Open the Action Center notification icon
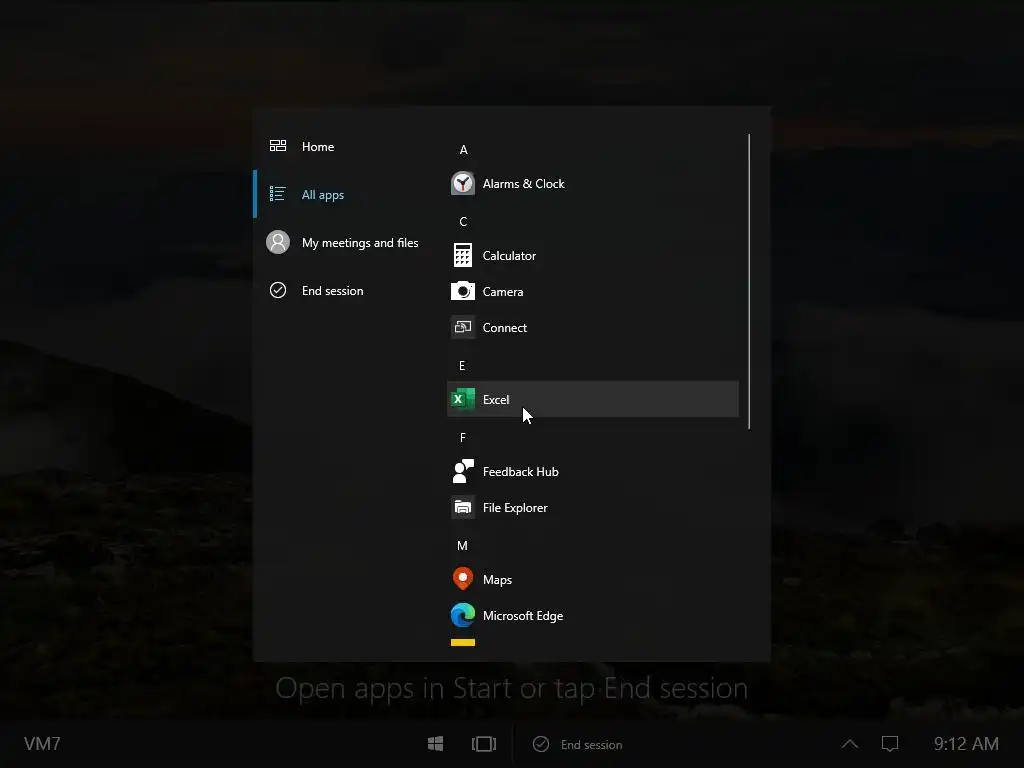This screenshot has height=768, width=1024. (890, 744)
